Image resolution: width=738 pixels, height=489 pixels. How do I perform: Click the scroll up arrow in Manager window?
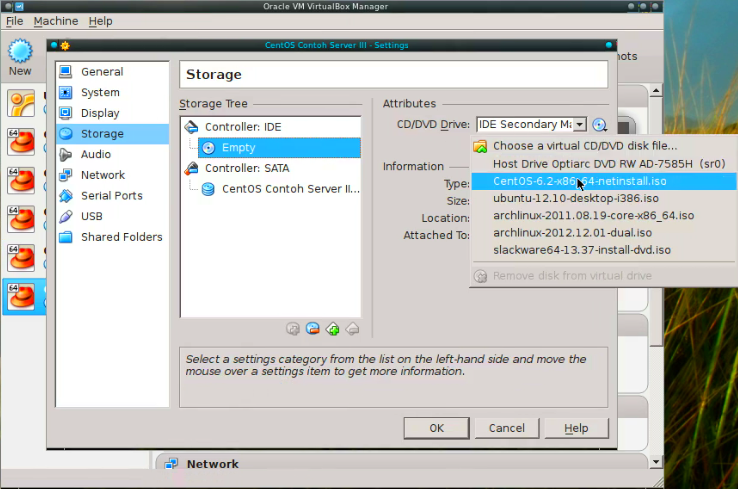[x=656, y=90]
